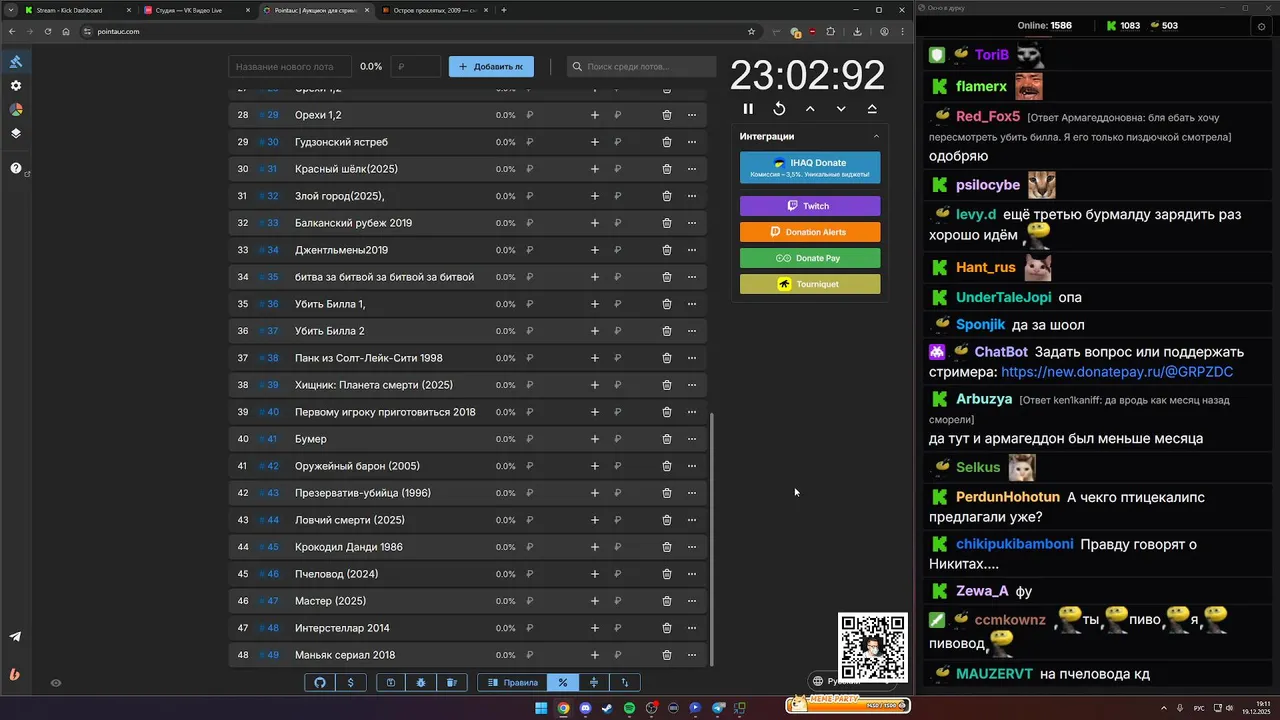This screenshot has width=1280, height=720.
Task: Collapse the Интеграции panel
Action: 876,136
